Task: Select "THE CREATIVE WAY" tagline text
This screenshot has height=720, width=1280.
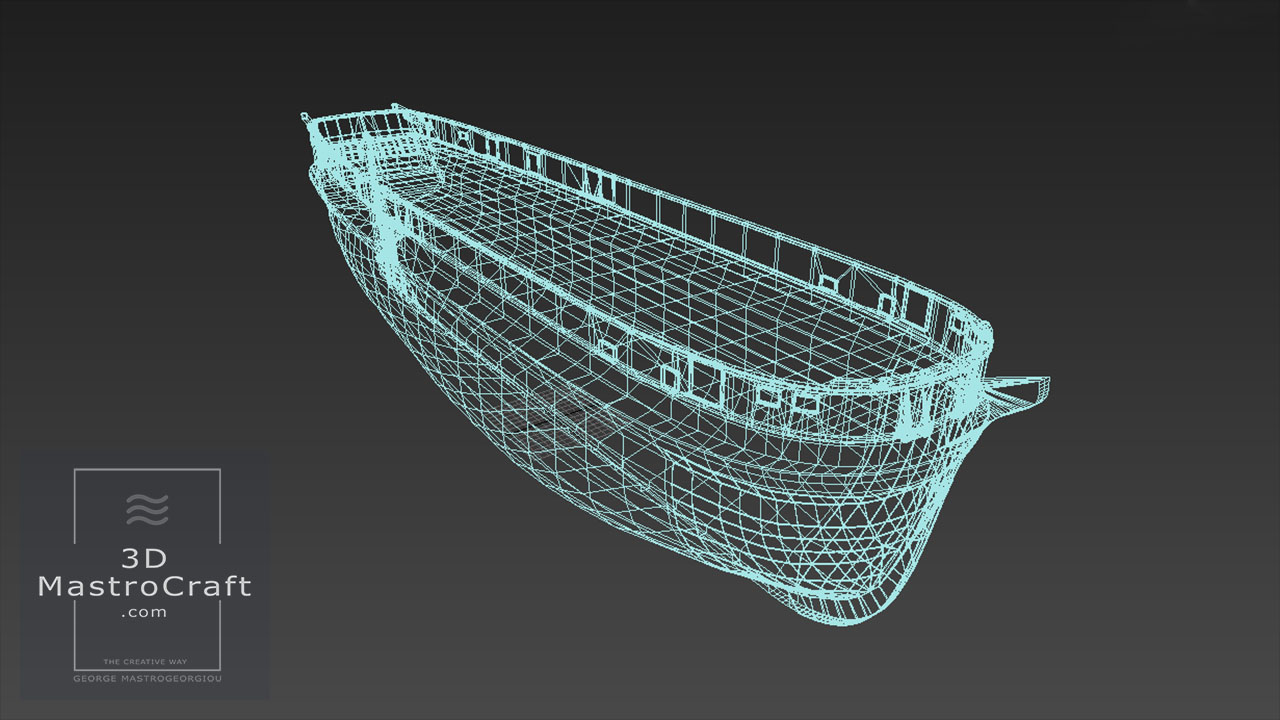Action: 146,662
